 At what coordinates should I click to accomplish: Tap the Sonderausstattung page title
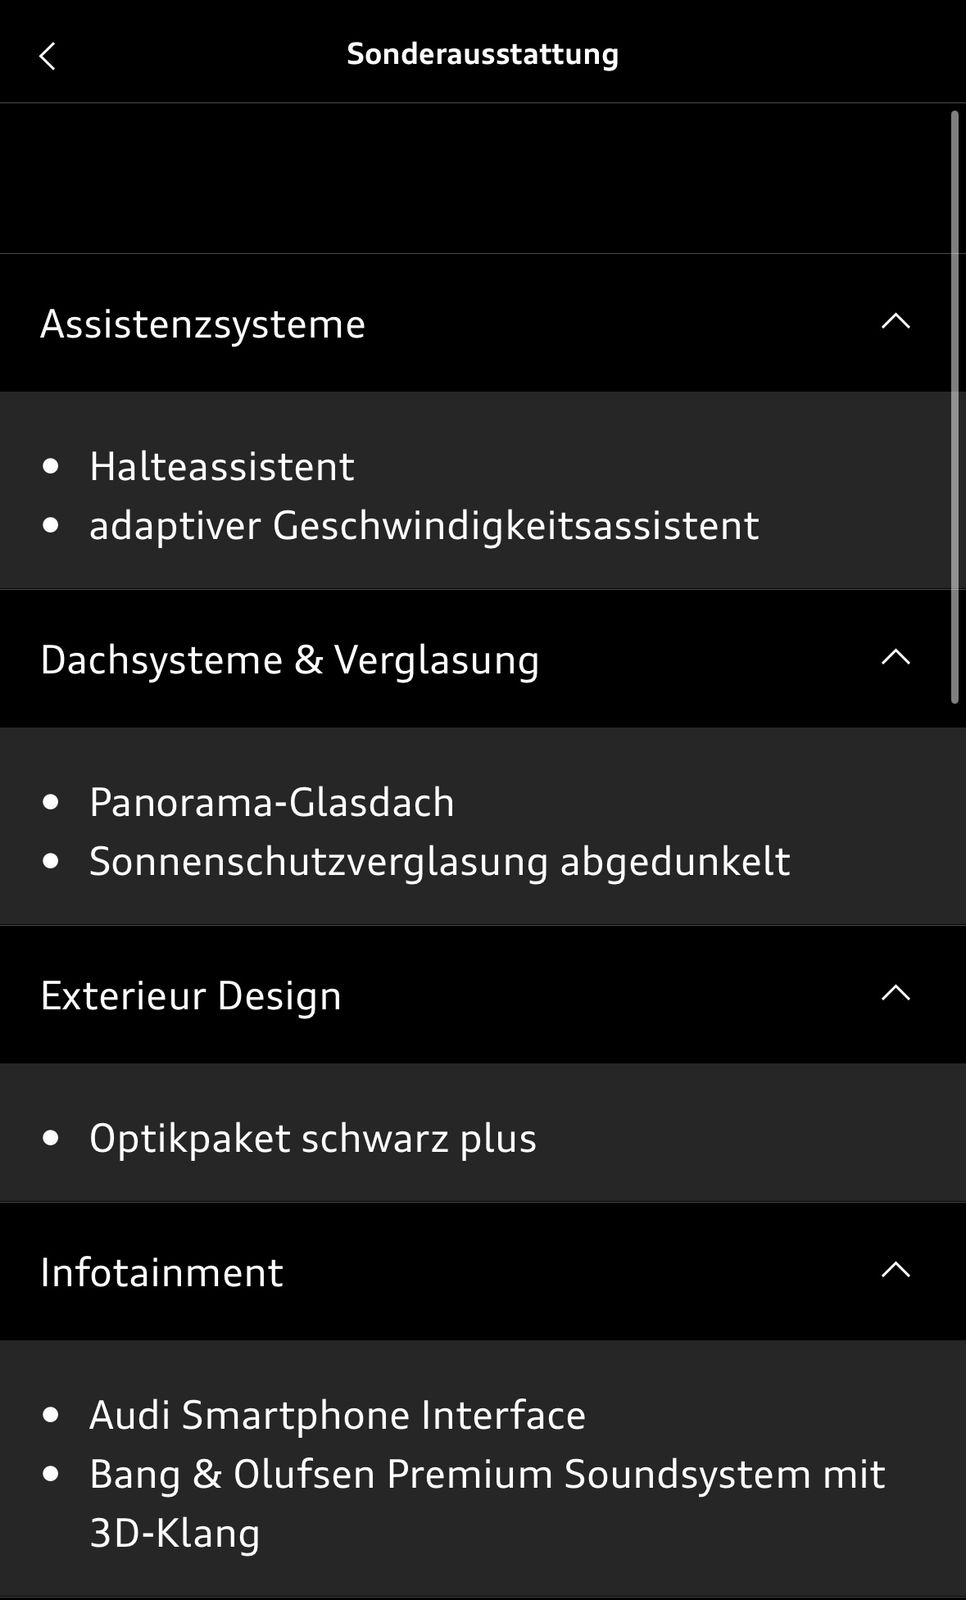pos(483,54)
